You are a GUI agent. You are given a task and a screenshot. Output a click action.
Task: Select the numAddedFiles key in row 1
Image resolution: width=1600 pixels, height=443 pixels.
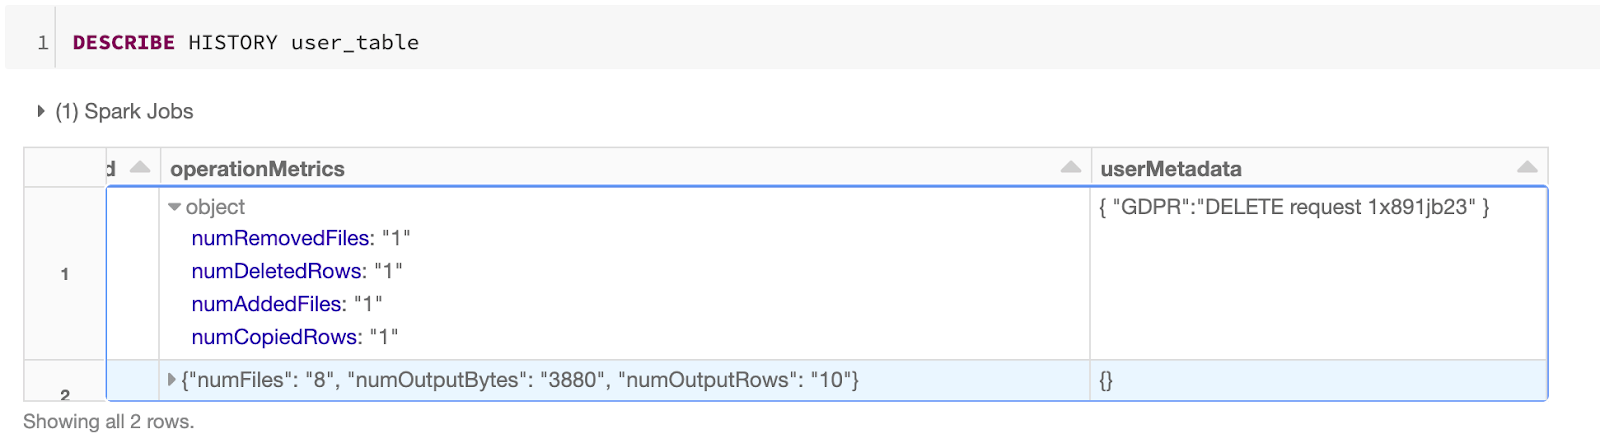(x=268, y=304)
